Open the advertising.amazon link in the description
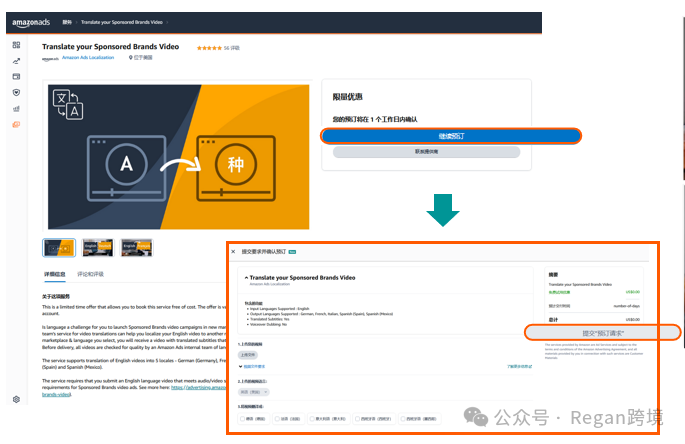685x444 pixels. (x=198, y=388)
